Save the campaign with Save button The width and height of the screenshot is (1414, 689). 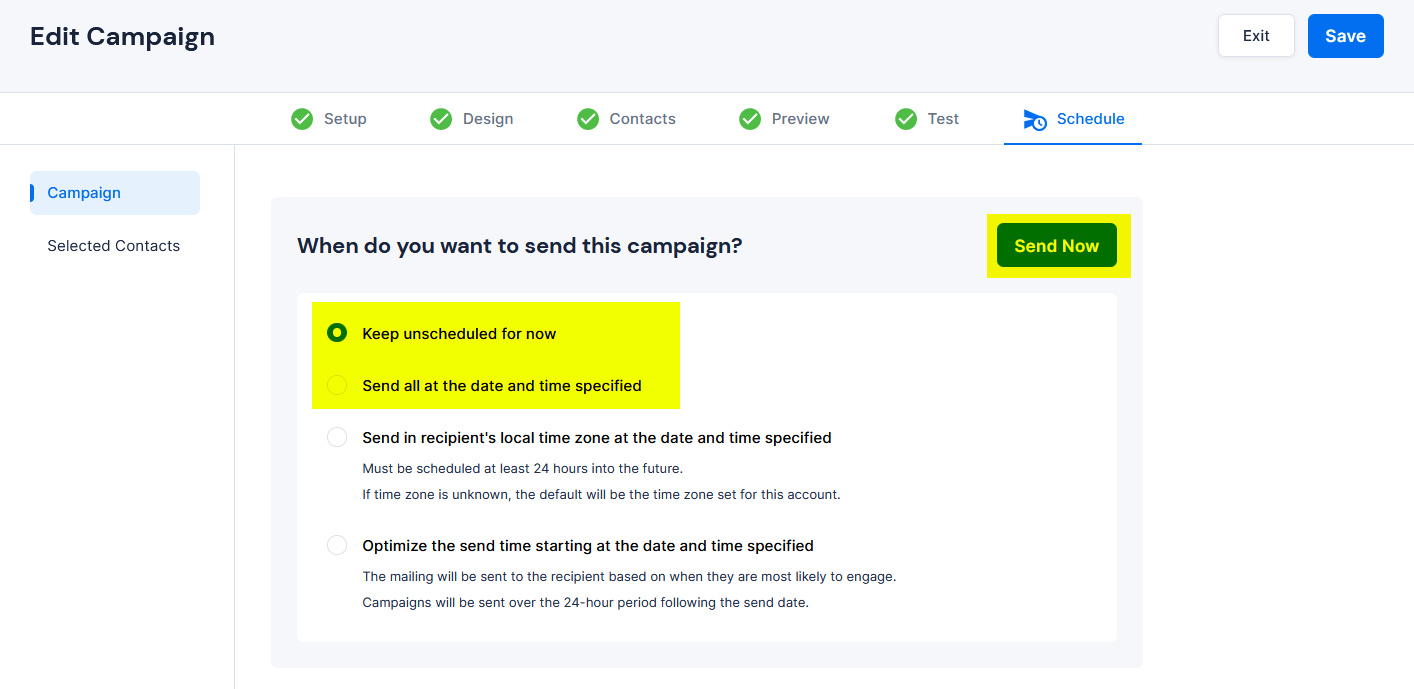click(1346, 36)
